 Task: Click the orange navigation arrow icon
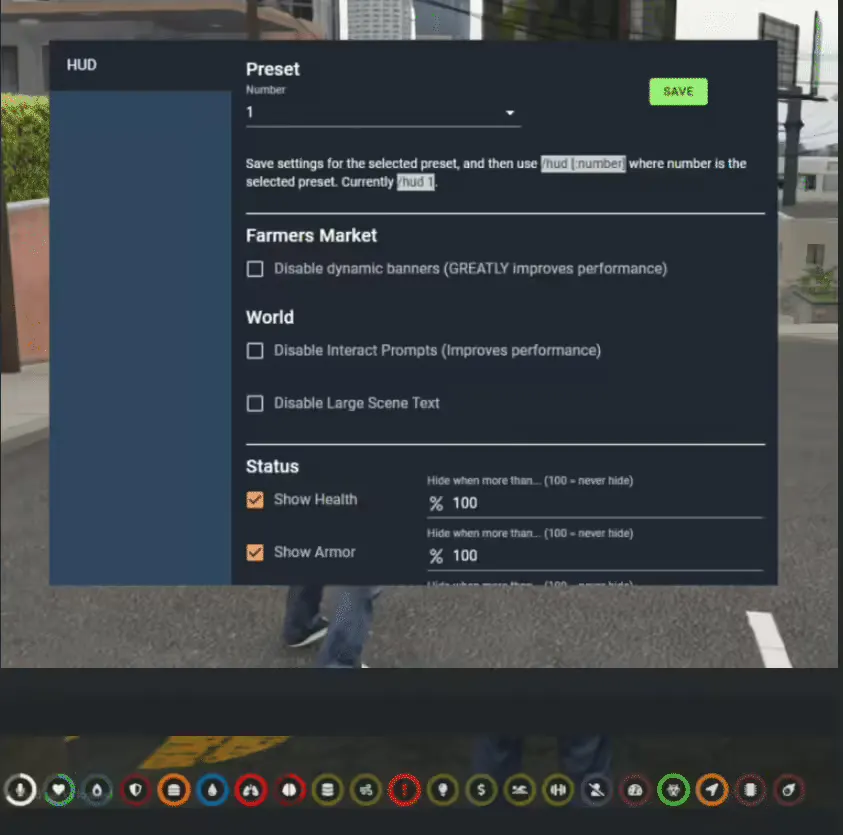712,790
